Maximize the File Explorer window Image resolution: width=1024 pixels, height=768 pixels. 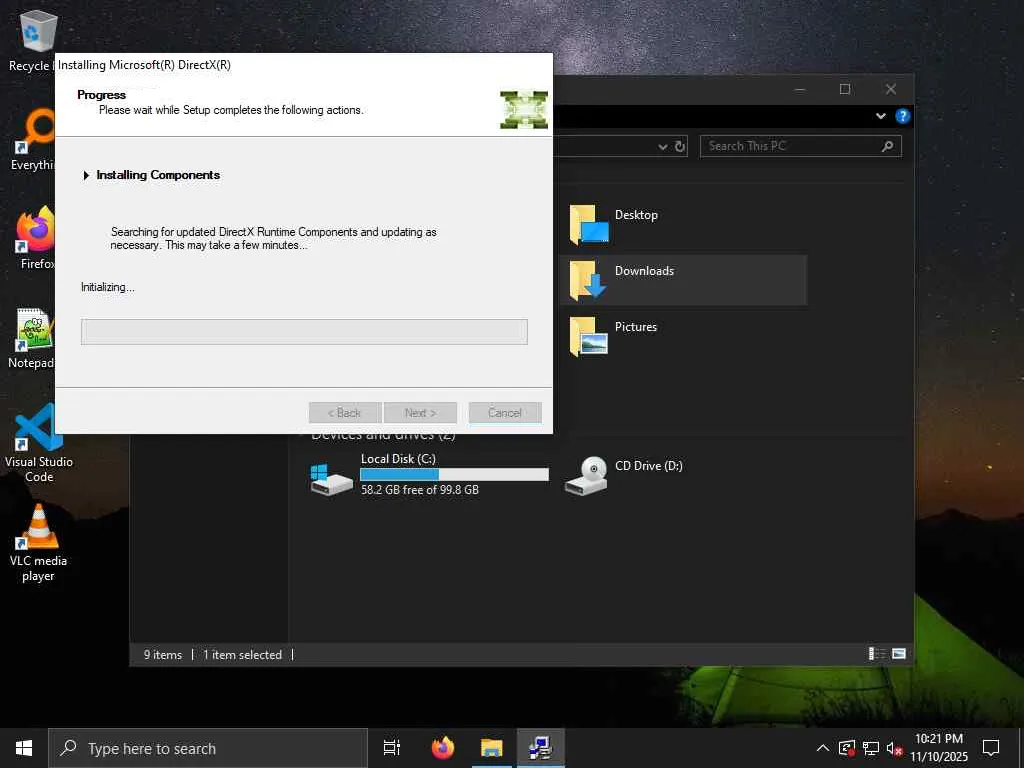[x=844, y=89]
